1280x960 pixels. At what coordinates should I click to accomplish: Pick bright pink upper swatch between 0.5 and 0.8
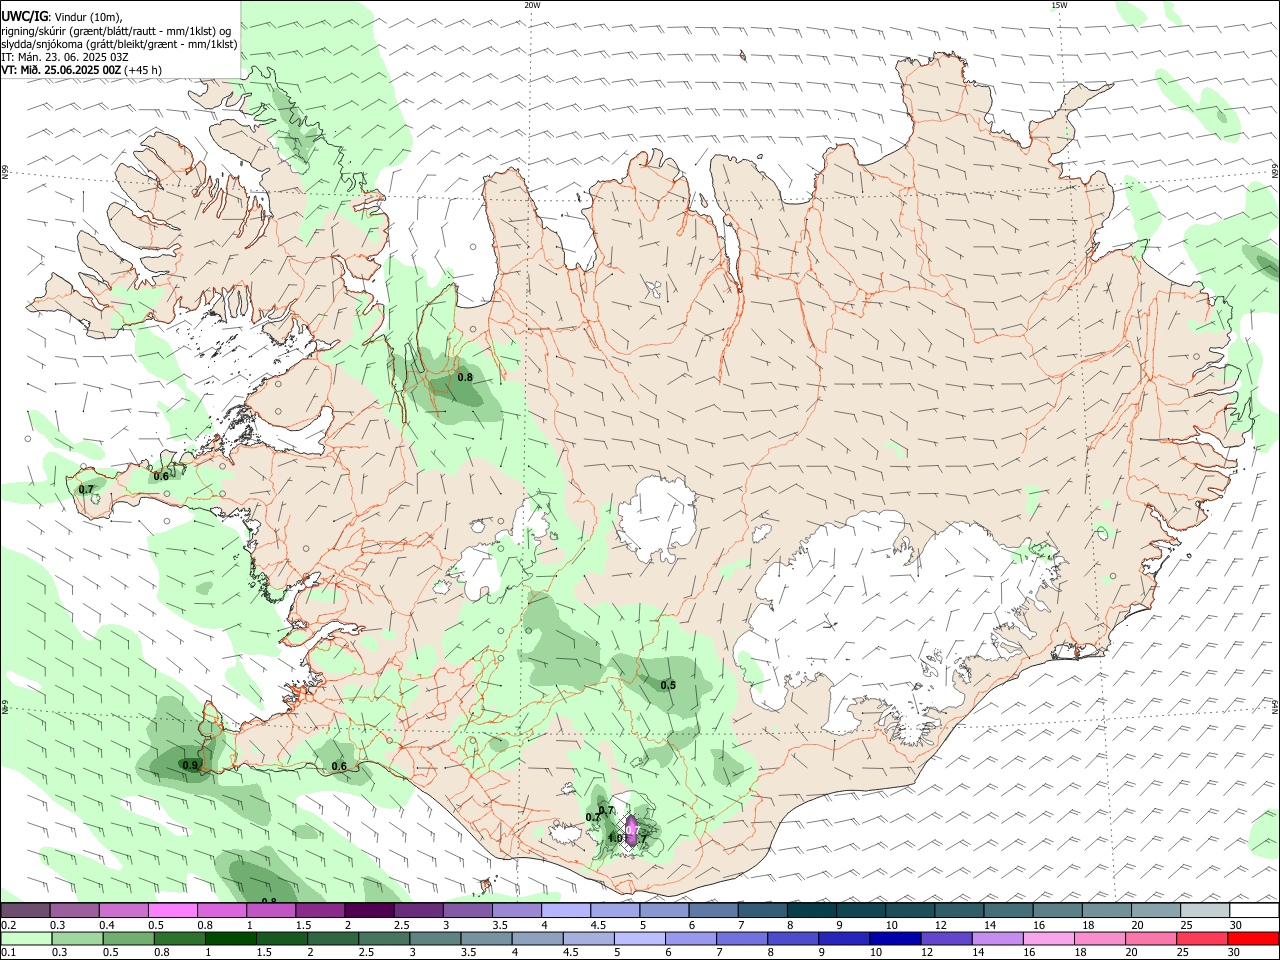172,910
